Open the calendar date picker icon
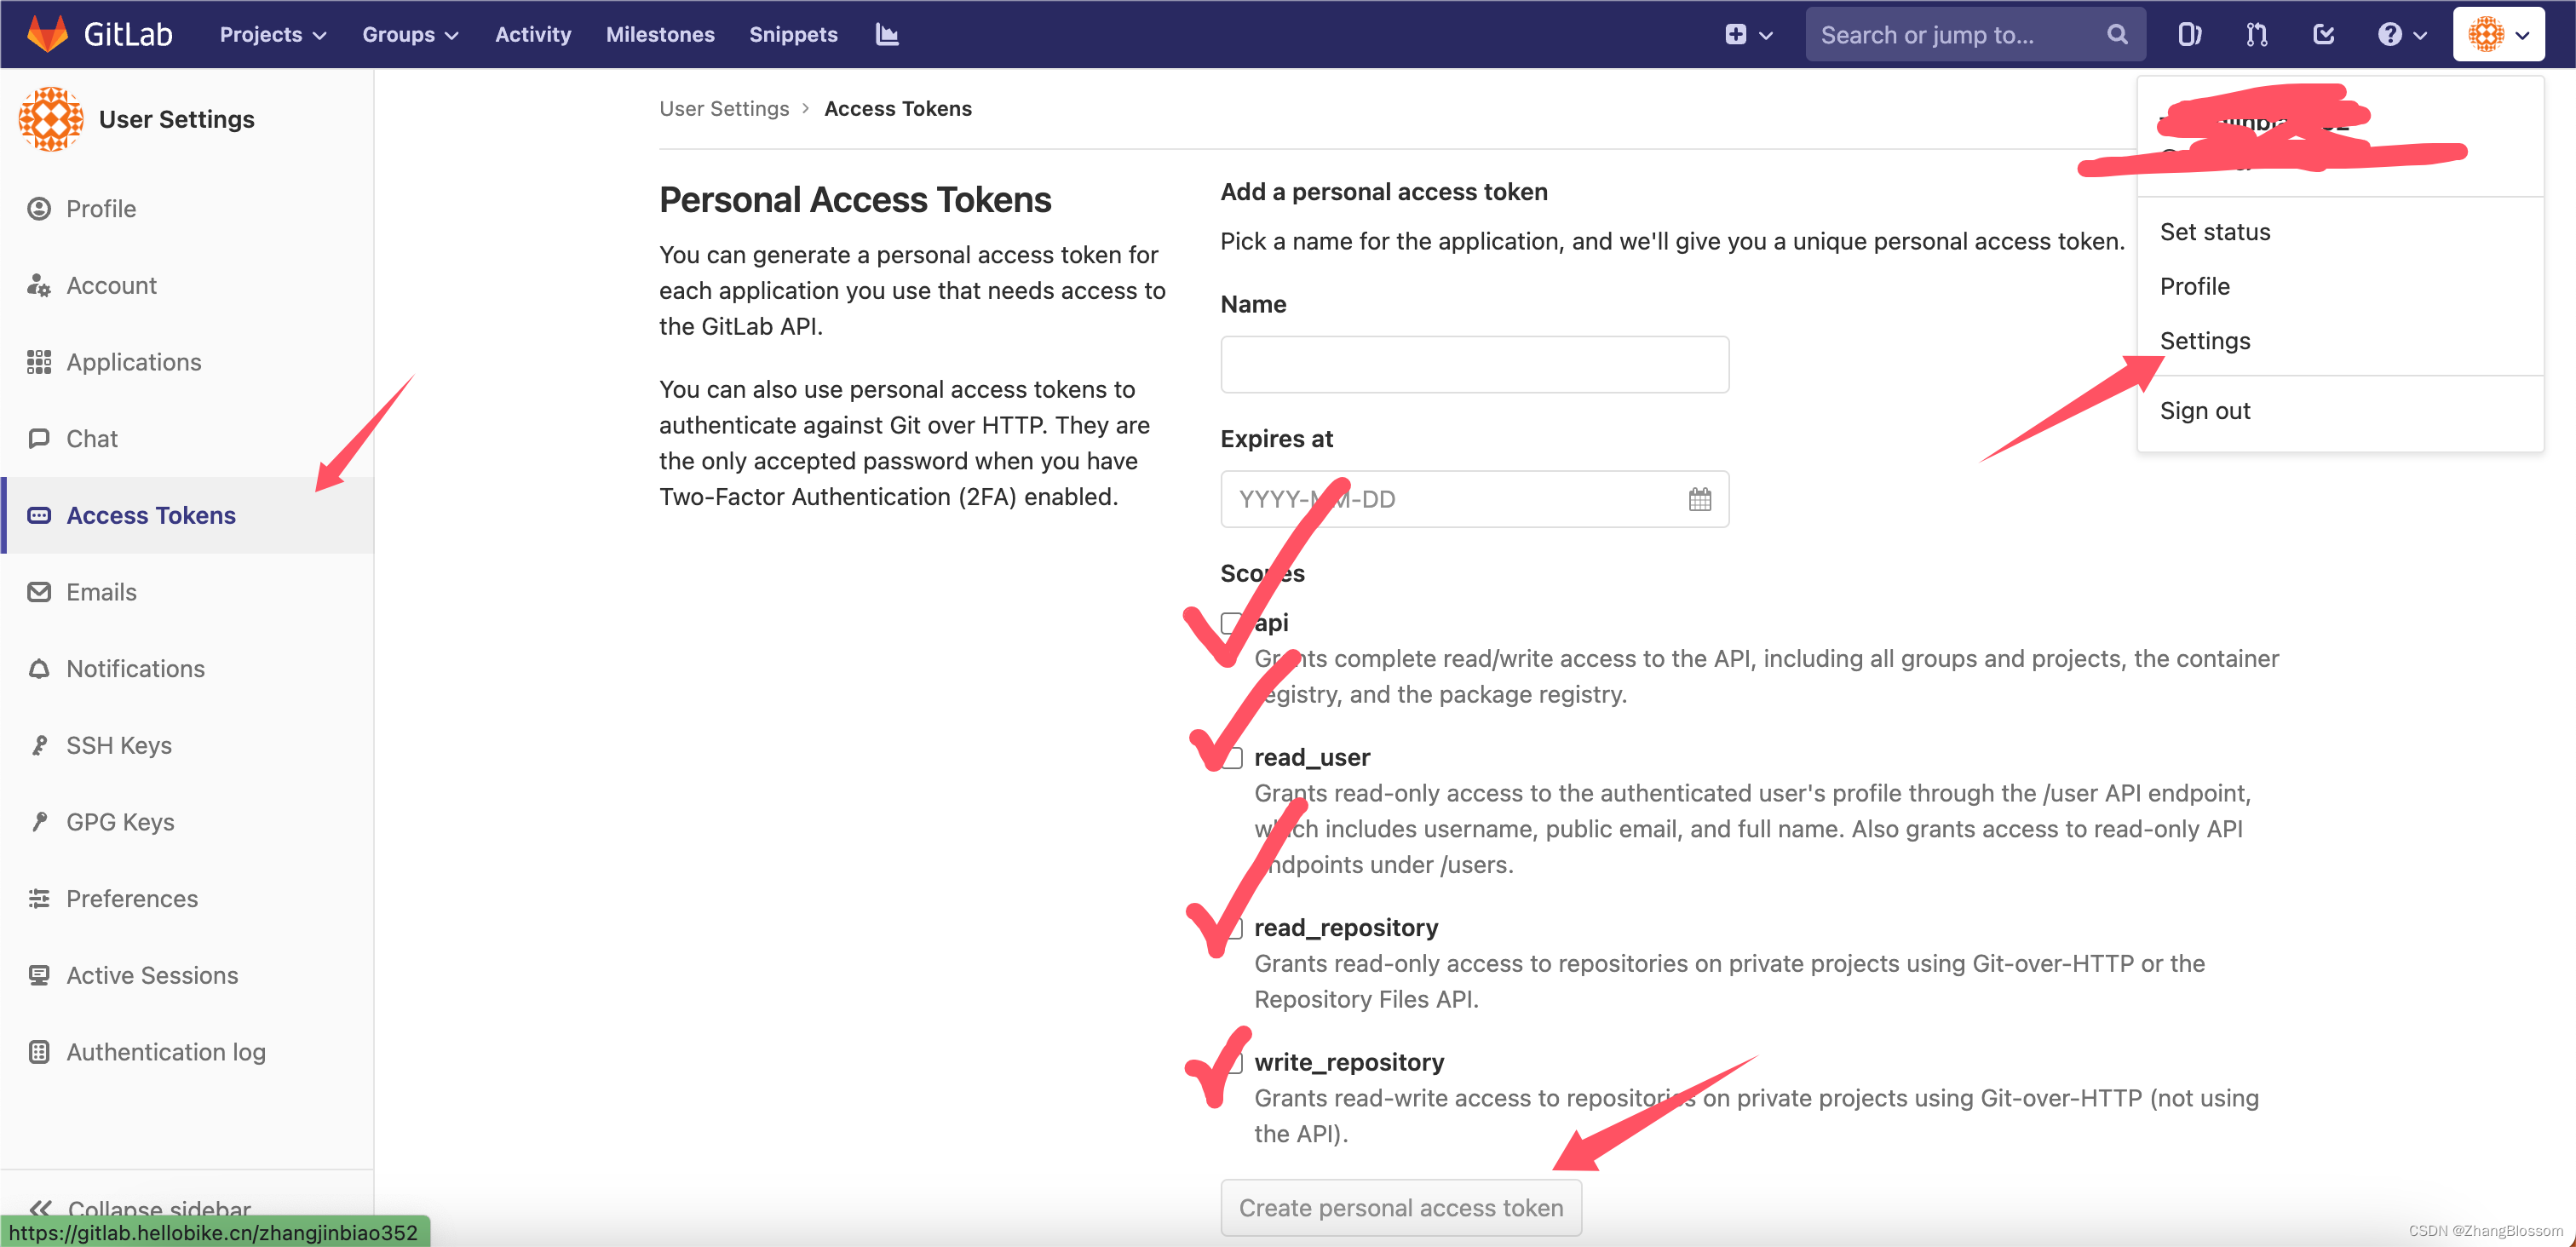Viewport: 2576px width, 1247px height. (x=1699, y=499)
